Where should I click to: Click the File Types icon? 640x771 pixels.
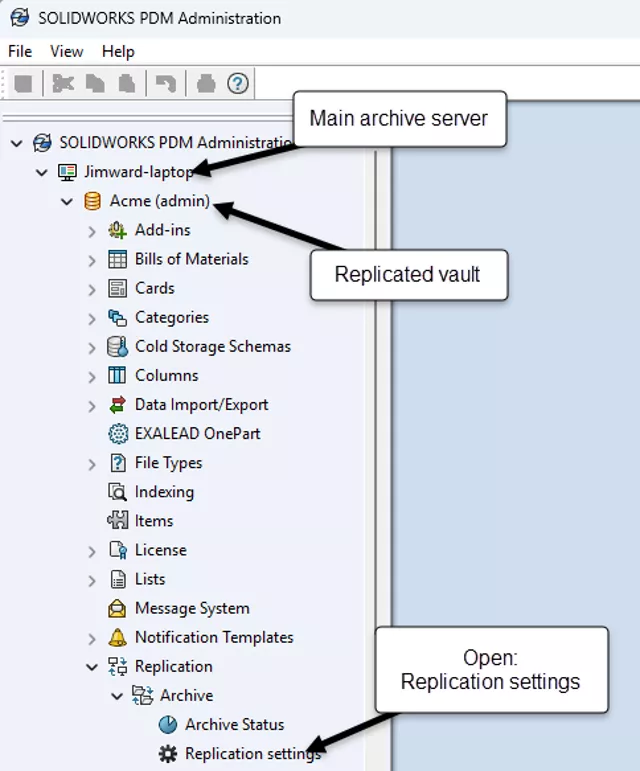pyautogui.click(x=118, y=463)
